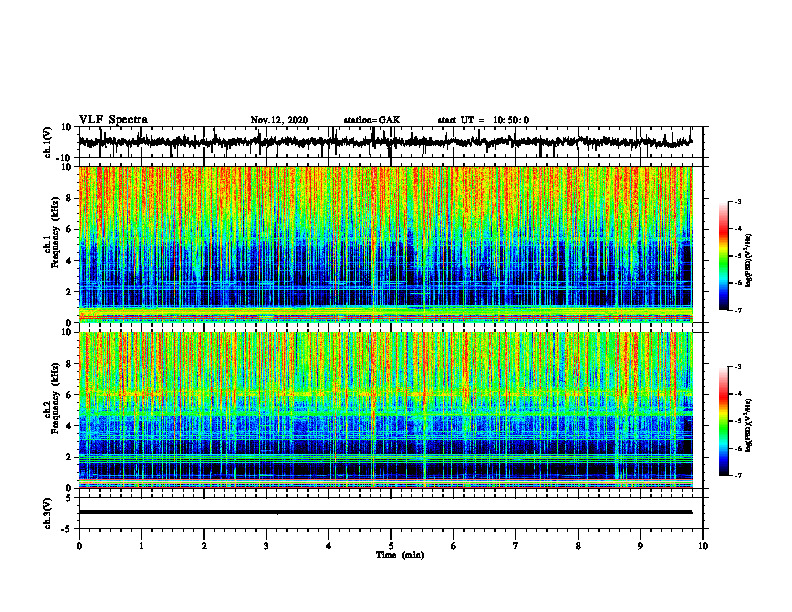
Task: Click time axis tick label "2"
Action: coord(204,546)
